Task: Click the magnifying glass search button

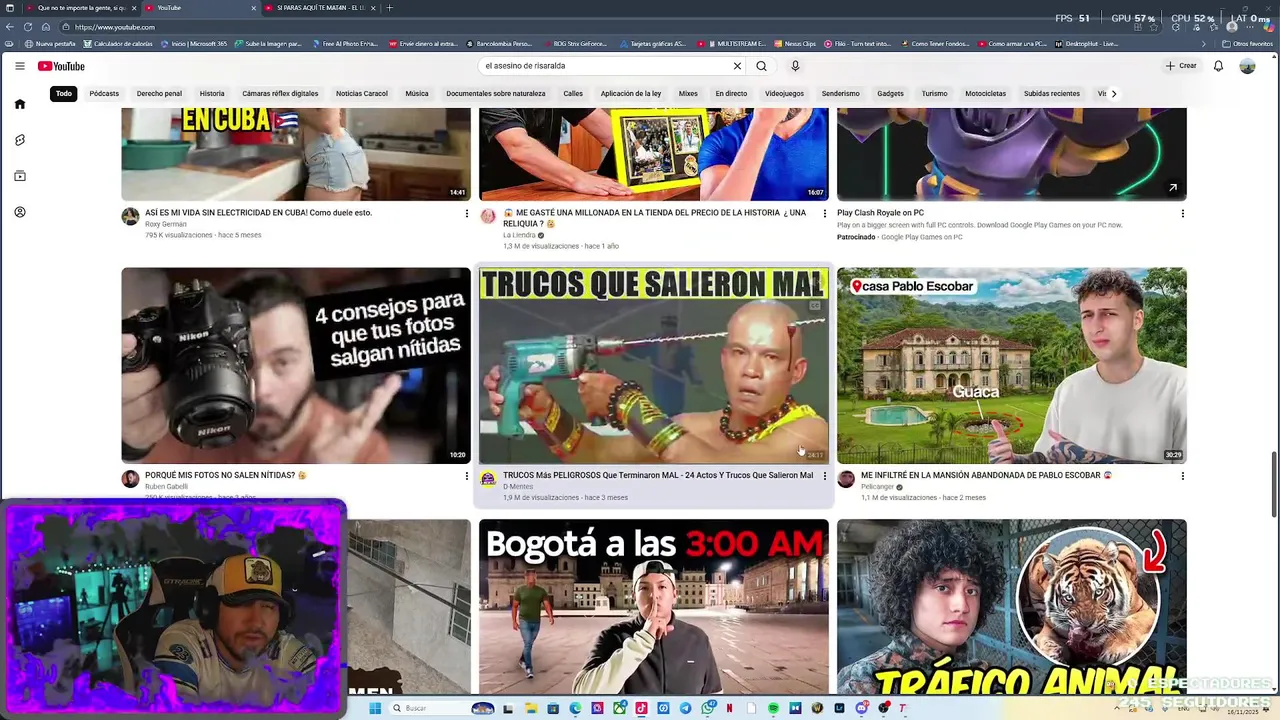Action: coord(761,66)
